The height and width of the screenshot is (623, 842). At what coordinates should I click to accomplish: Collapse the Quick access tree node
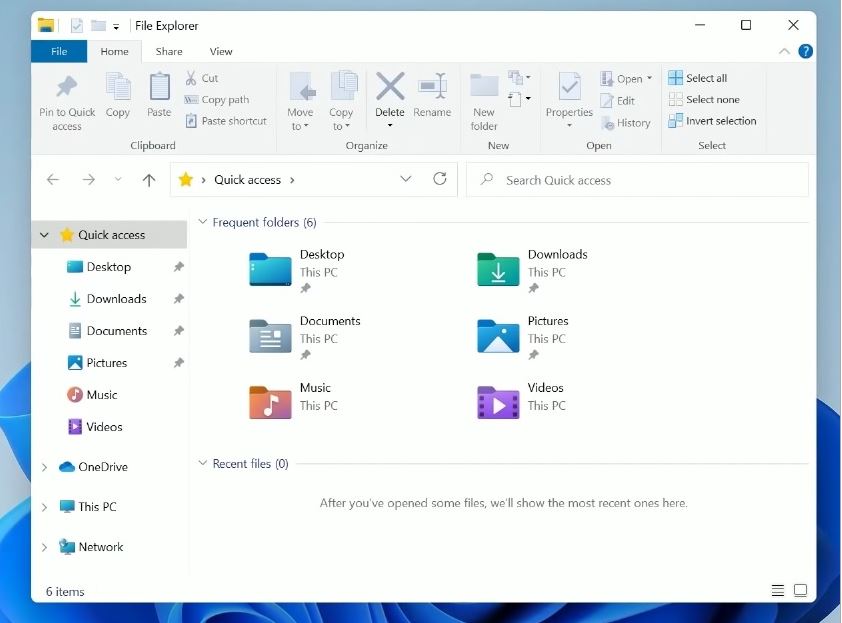(45, 235)
